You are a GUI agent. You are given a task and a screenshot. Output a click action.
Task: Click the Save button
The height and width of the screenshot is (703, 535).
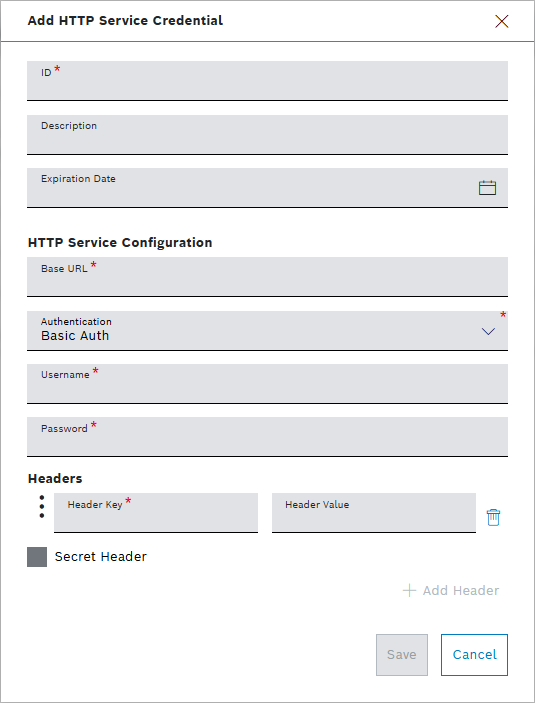click(x=402, y=655)
